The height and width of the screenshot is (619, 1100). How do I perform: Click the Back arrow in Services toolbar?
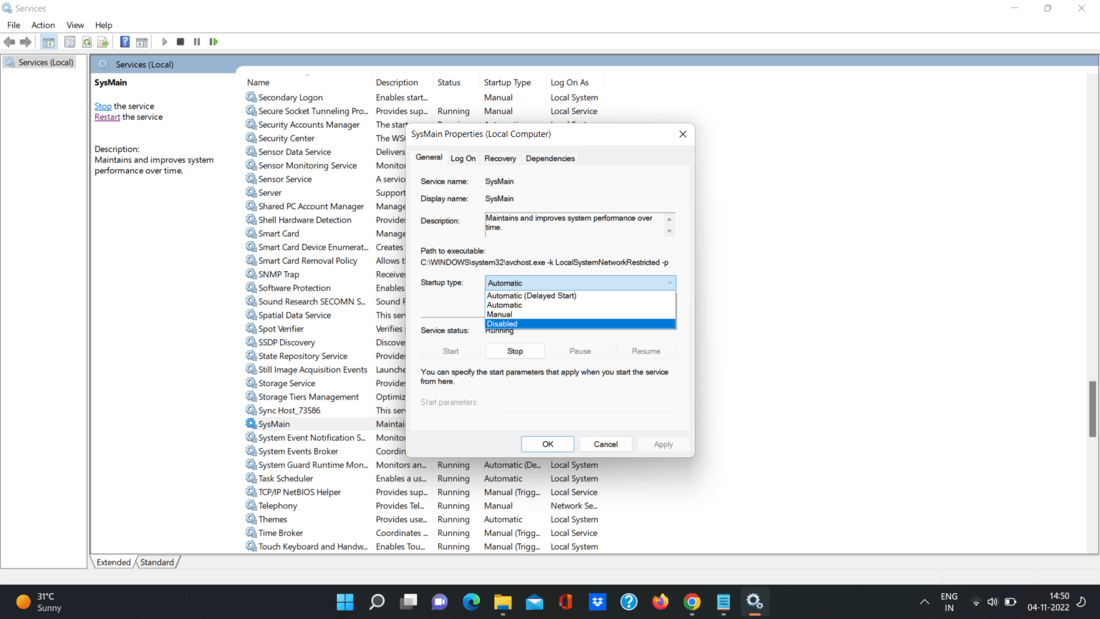pyautogui.click(x=9, y=42)
